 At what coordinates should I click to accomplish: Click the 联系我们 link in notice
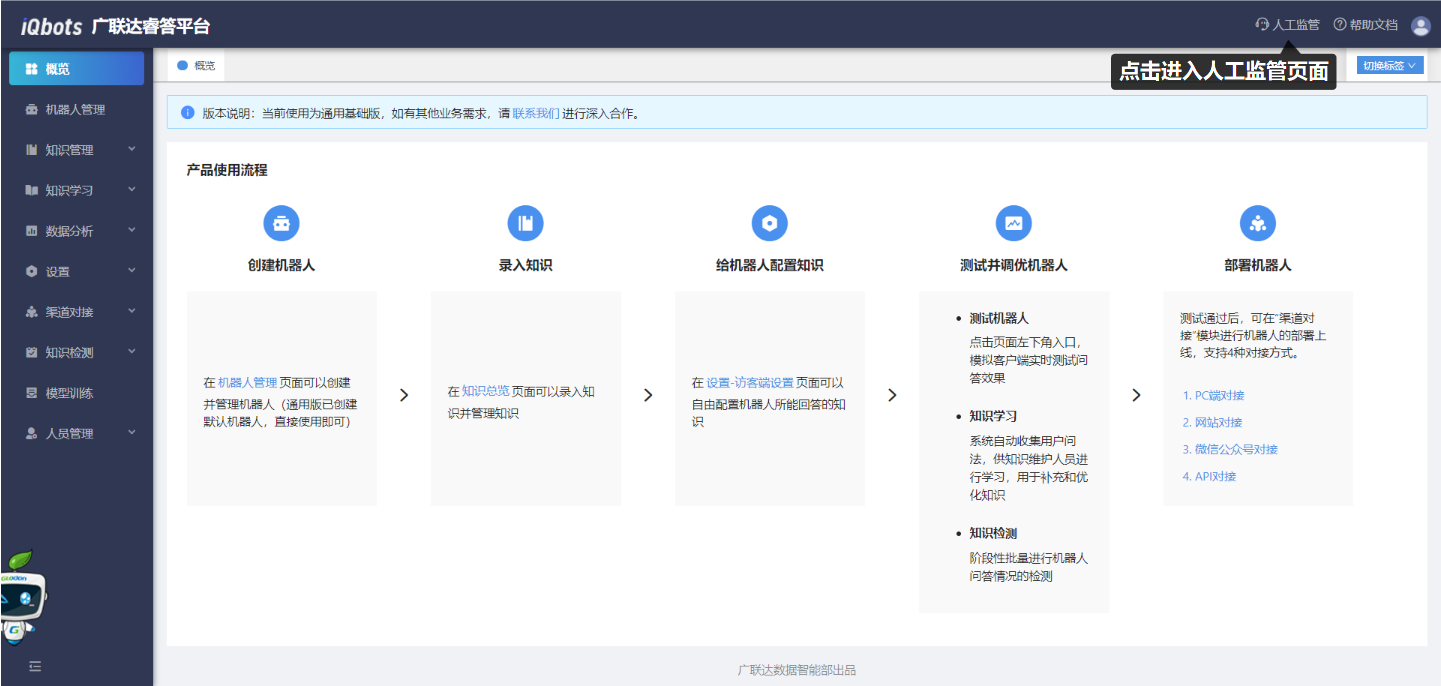pos(535,113)
